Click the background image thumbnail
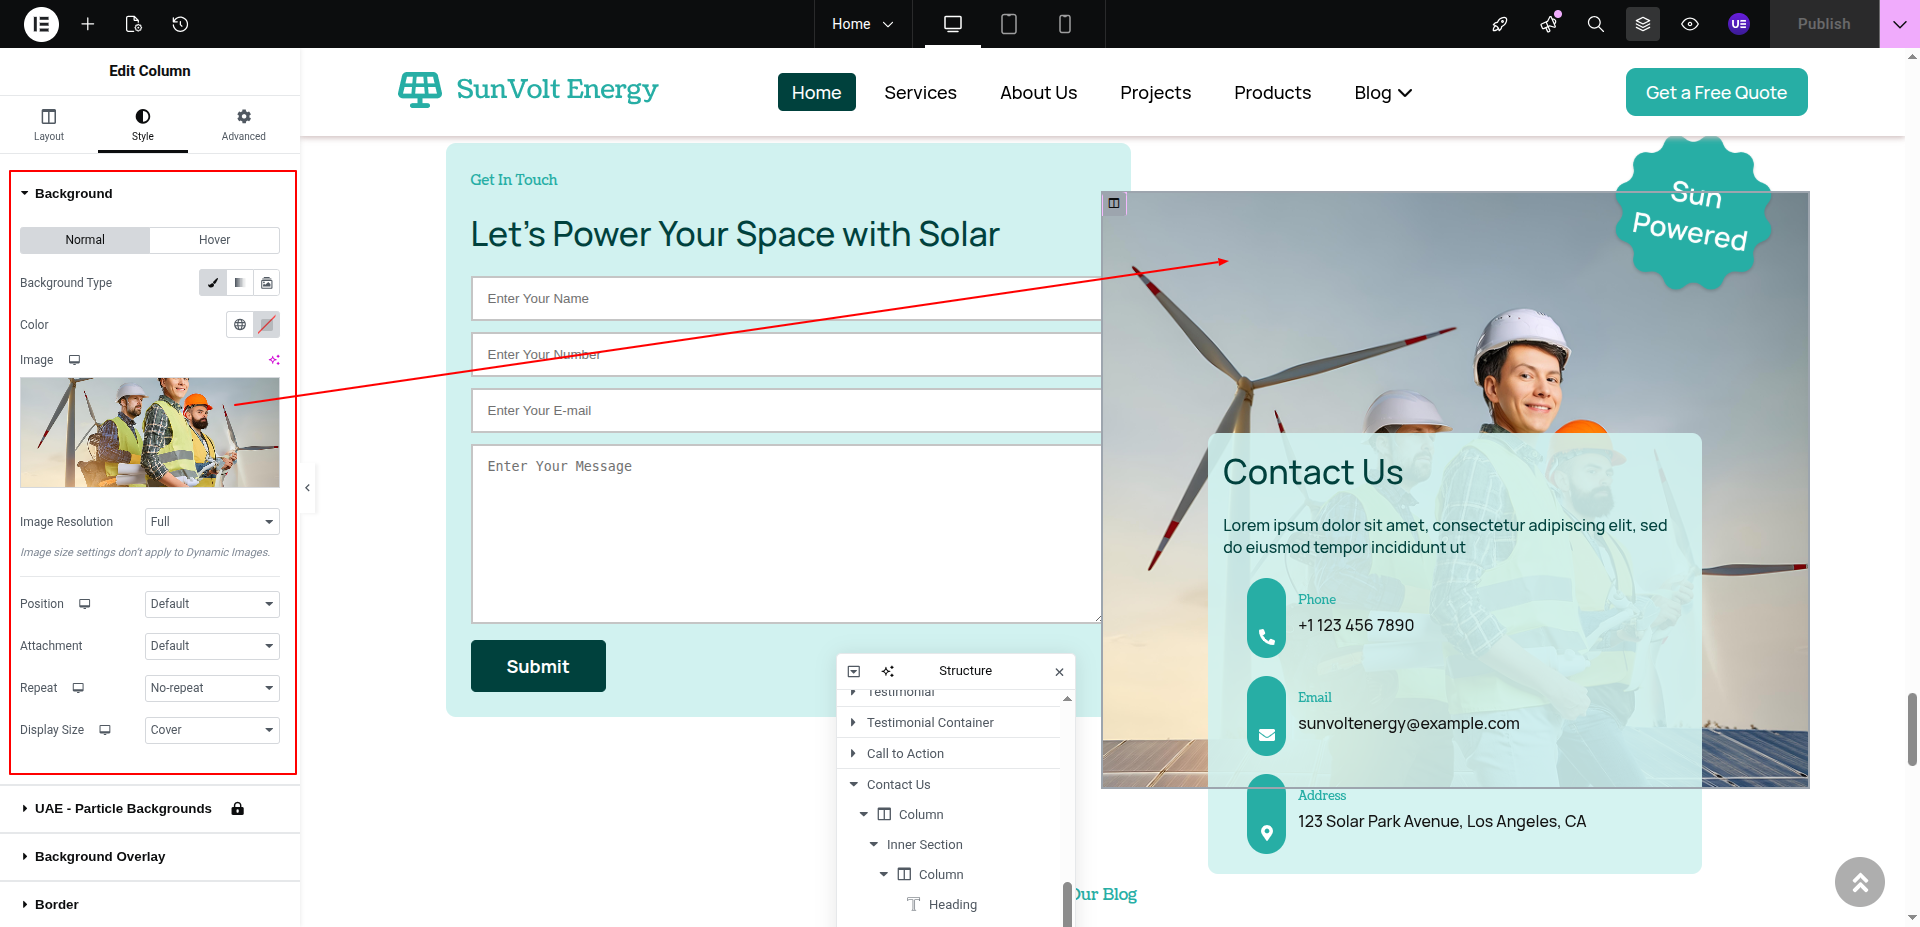Viewport: 1920px width, 927px height. [x=150, y=432]
